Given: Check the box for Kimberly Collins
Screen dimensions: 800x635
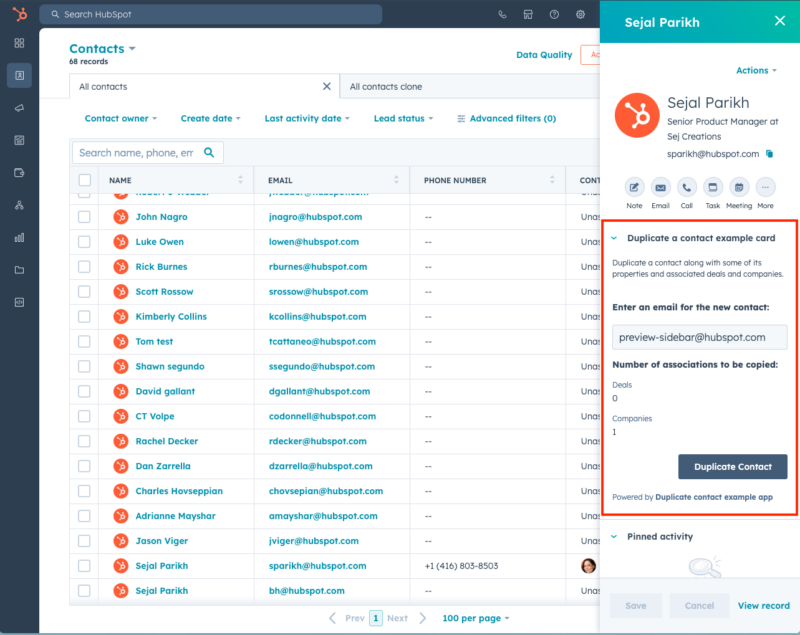Looking at the screenshot, I should [x=84, y=317].
